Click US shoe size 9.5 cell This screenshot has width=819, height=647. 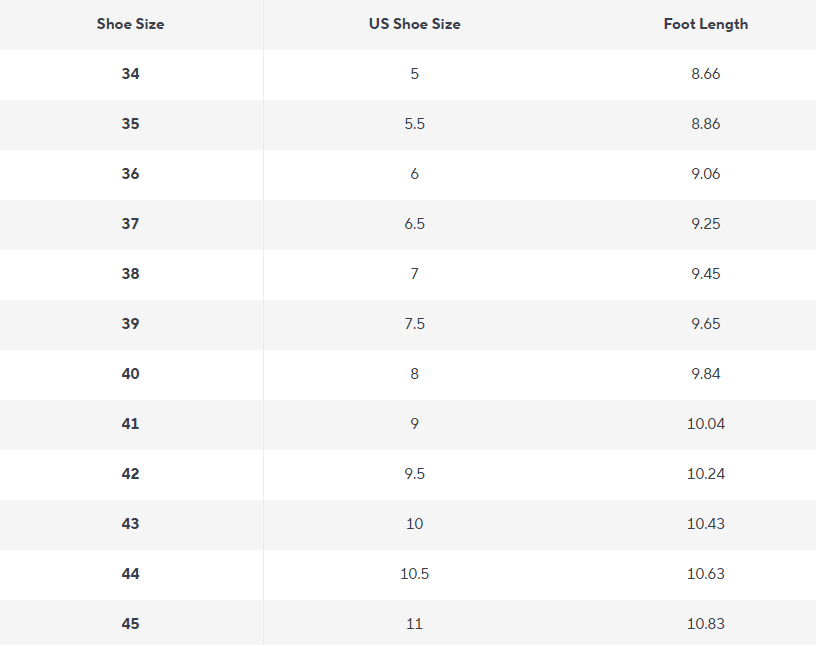[x=415, y=474]
